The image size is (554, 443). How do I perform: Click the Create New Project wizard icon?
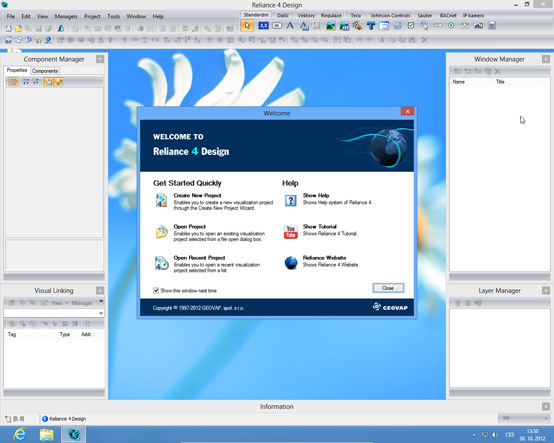pyautogui.click(x=161, y=200)
